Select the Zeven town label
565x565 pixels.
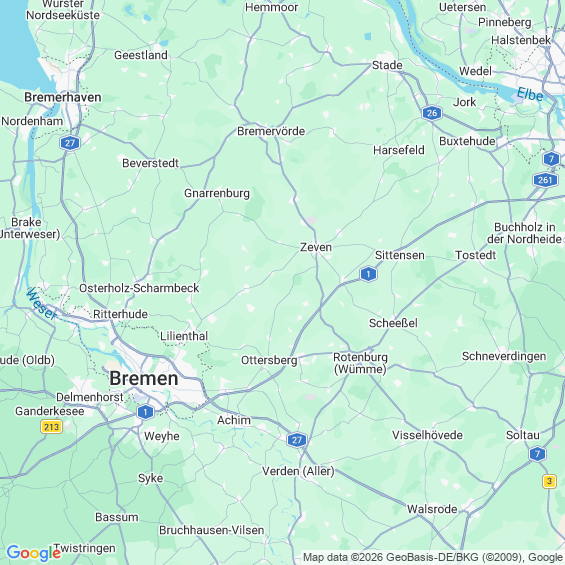click(316, 247)
